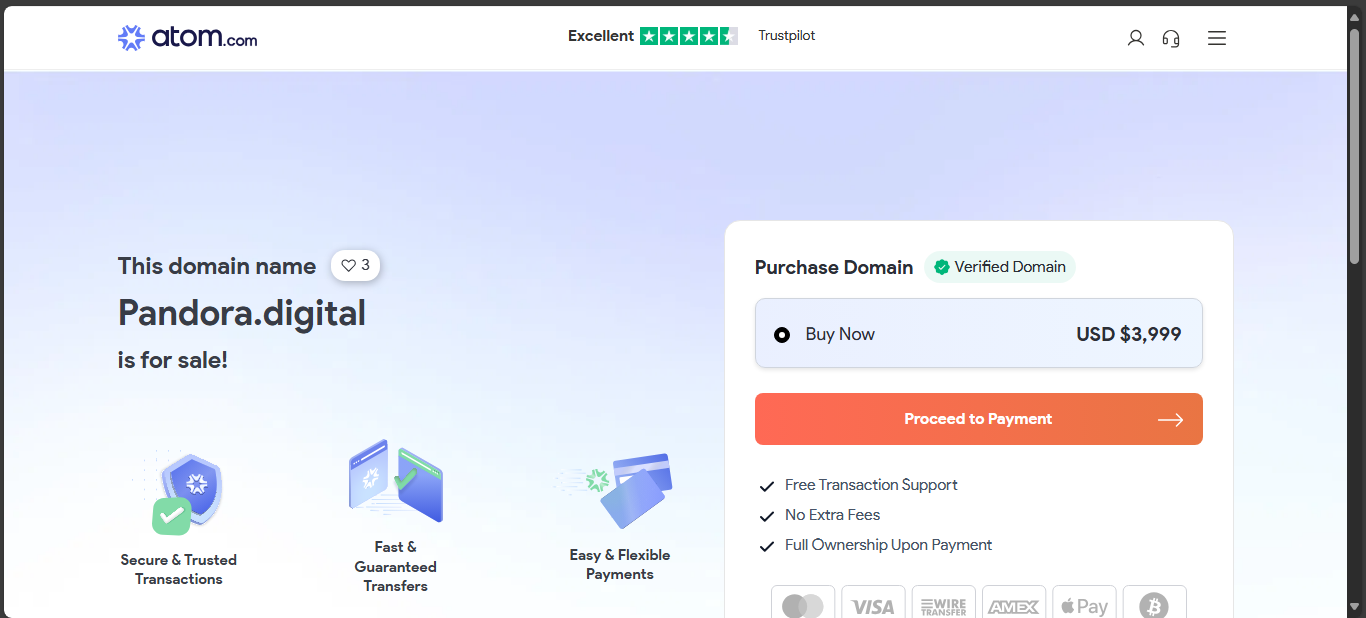
Task: Select the Buy Now radio button
Action: [782, 335]
